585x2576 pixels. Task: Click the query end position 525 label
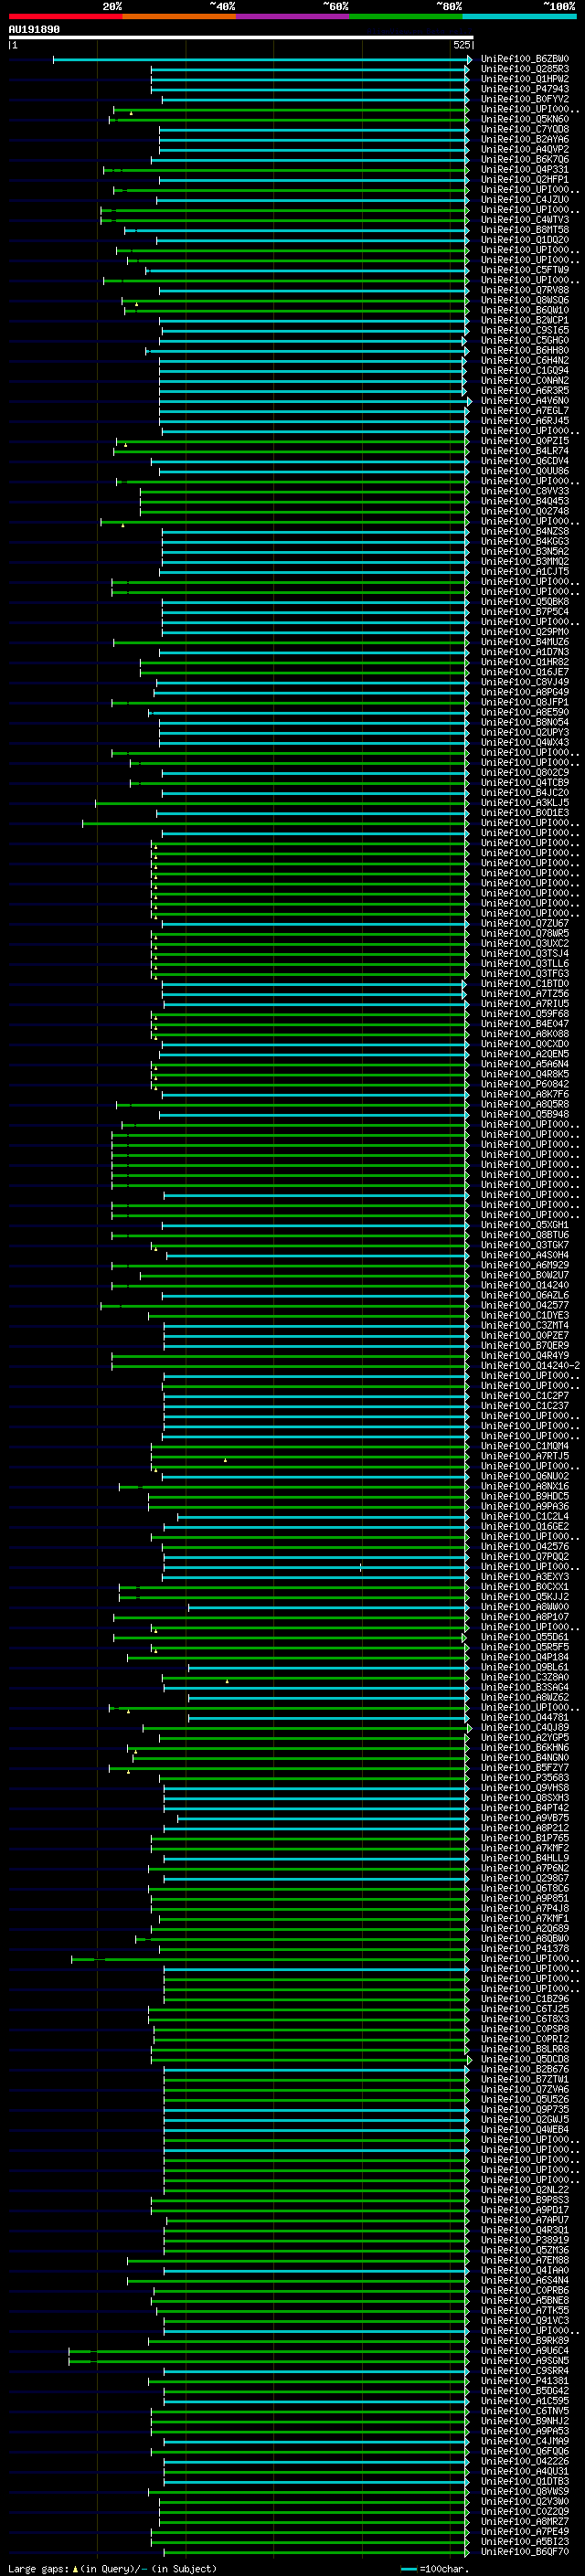pos(461,45)
